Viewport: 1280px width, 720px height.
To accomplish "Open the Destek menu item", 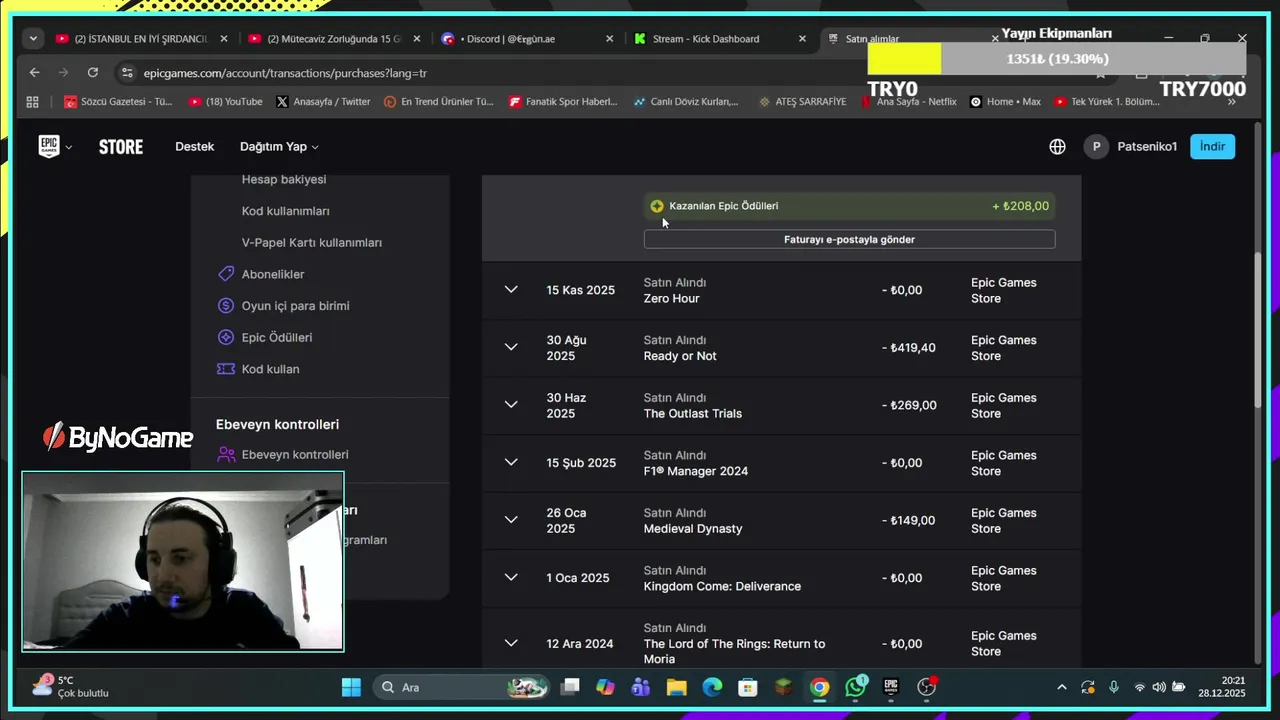I will click(195, 146).
